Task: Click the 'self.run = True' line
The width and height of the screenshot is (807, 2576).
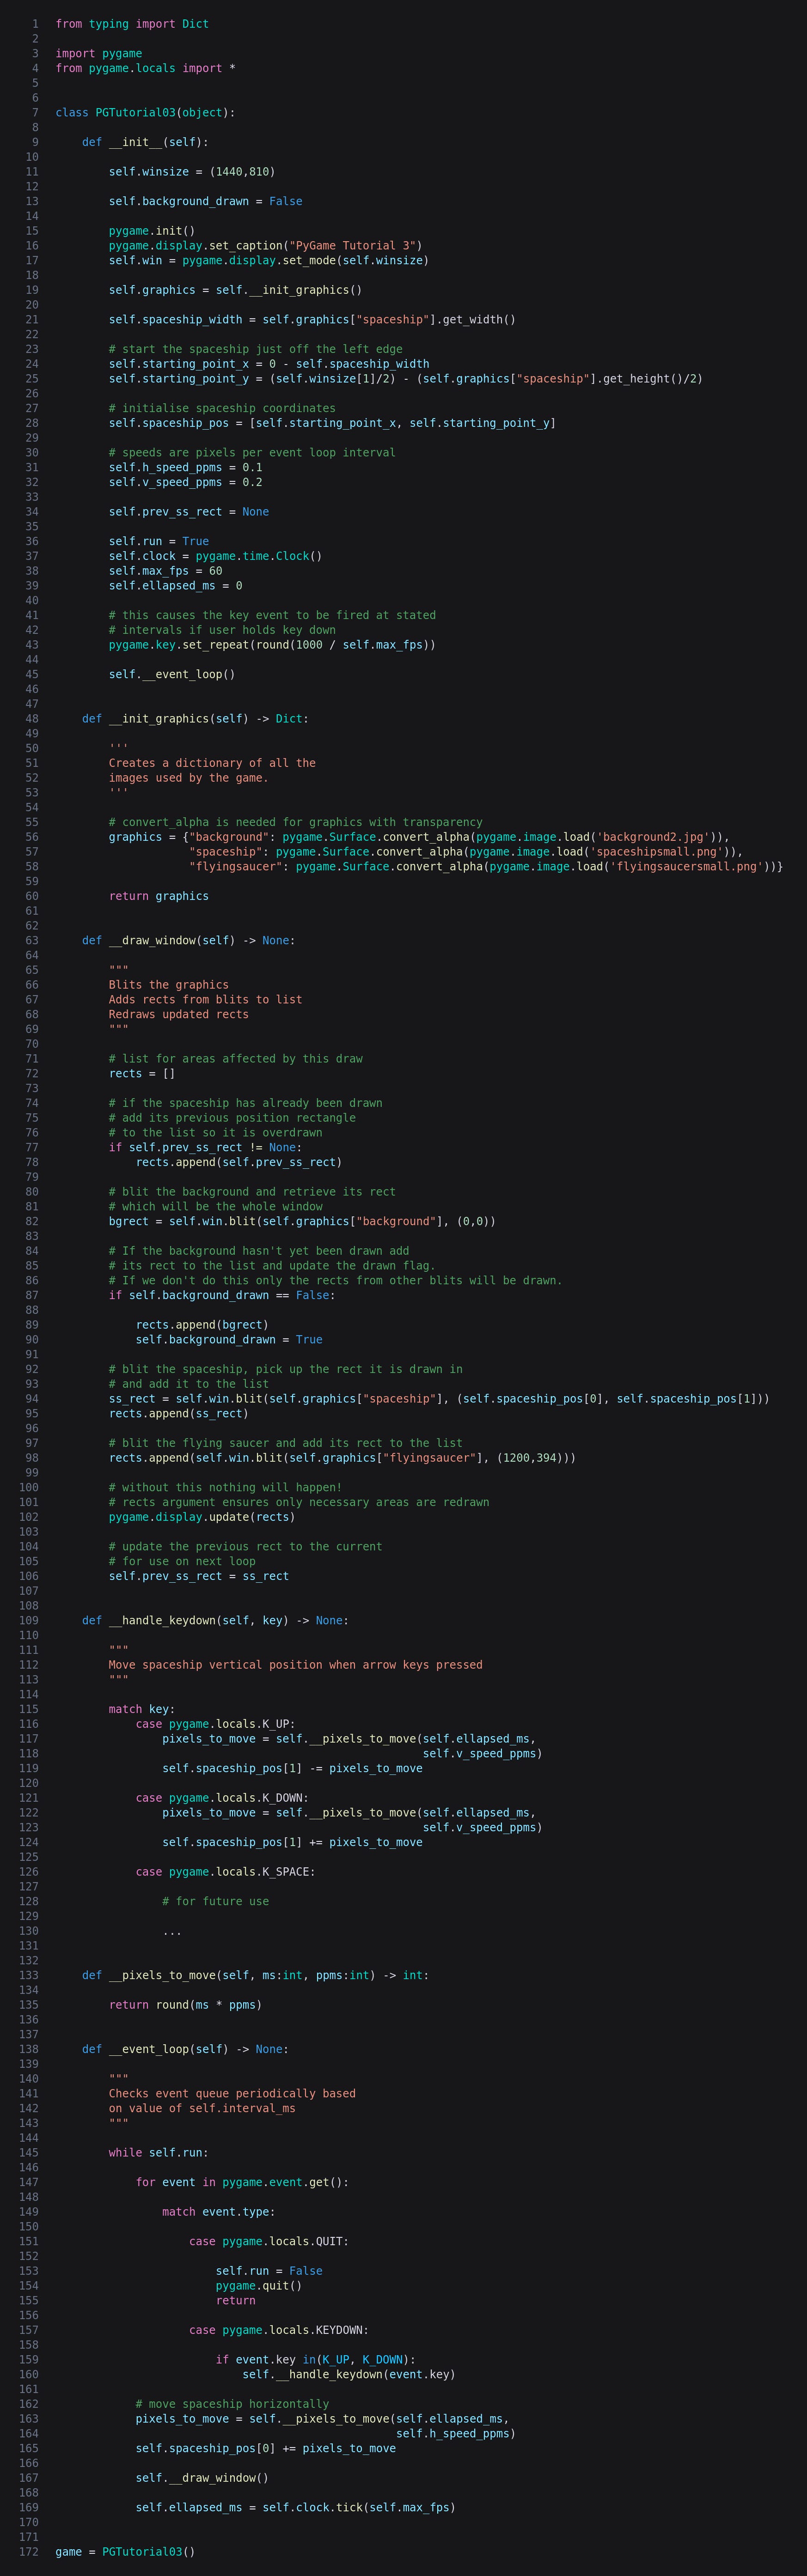Action: coord(159,541)
